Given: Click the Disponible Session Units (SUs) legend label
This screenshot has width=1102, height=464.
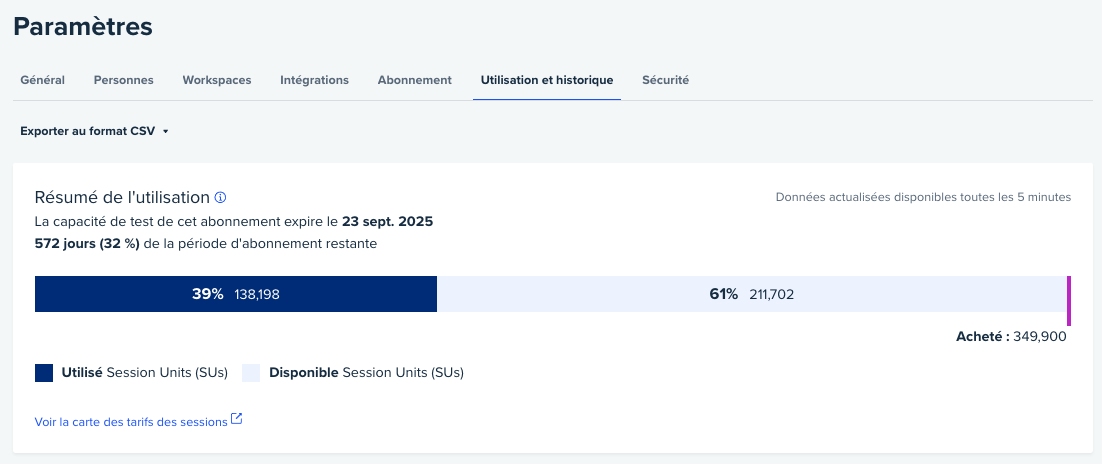Looking at the screenshot, I should tap(366, 373).
